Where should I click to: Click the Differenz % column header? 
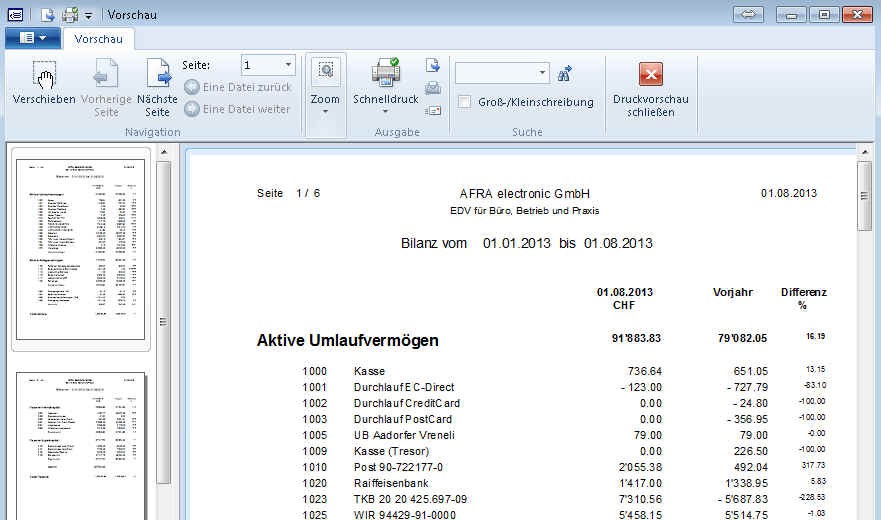click(x=803, y=299)
